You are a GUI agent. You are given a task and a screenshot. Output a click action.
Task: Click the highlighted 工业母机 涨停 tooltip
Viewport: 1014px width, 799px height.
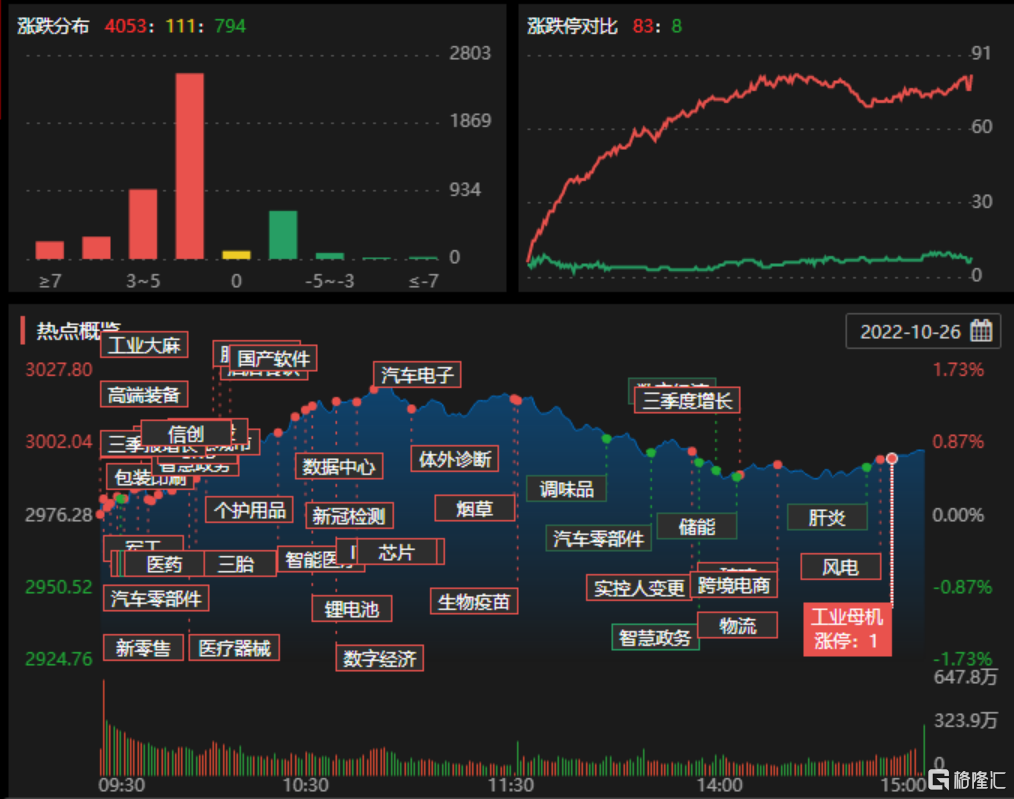pos(847,629)
